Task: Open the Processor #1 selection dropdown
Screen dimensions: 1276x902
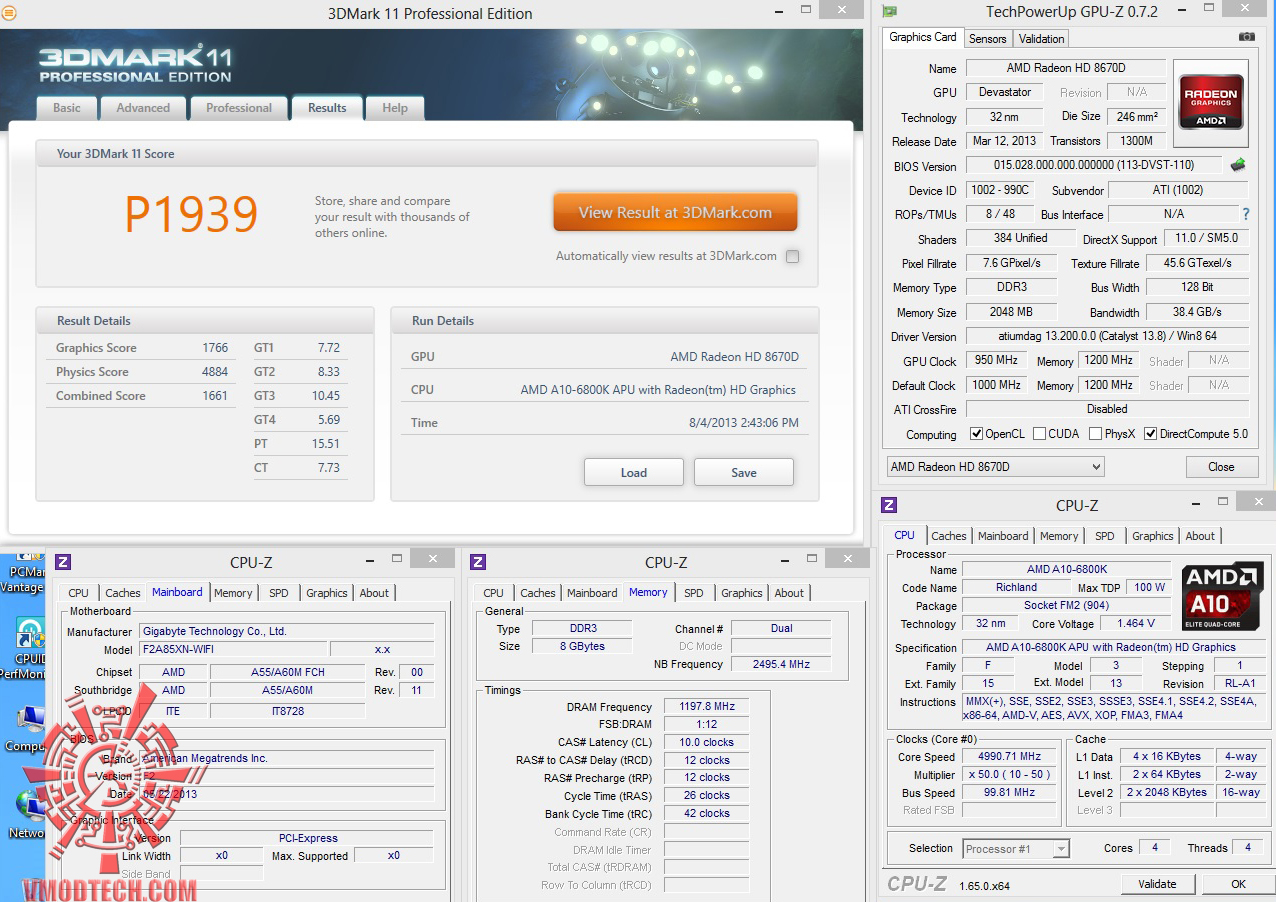Action: [x=1016, y=848]
